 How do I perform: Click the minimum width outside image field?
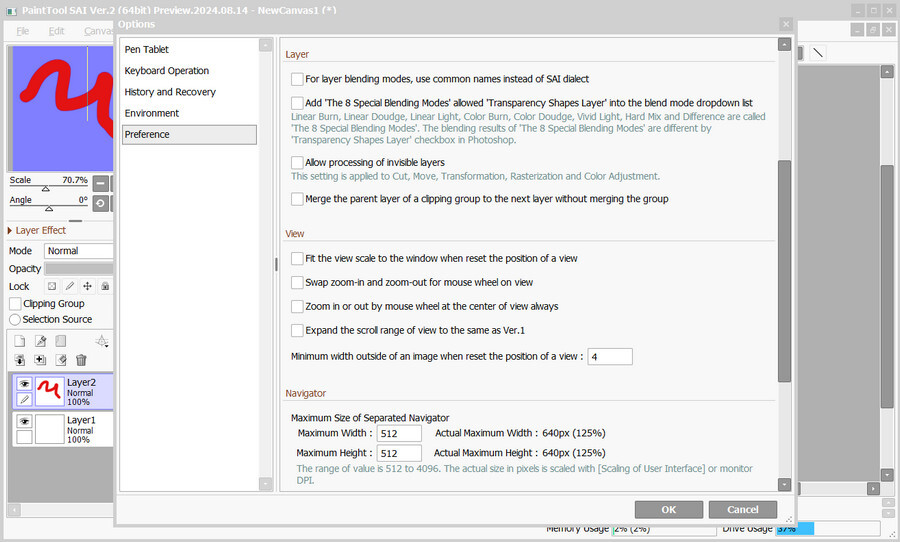pos(610,357)
